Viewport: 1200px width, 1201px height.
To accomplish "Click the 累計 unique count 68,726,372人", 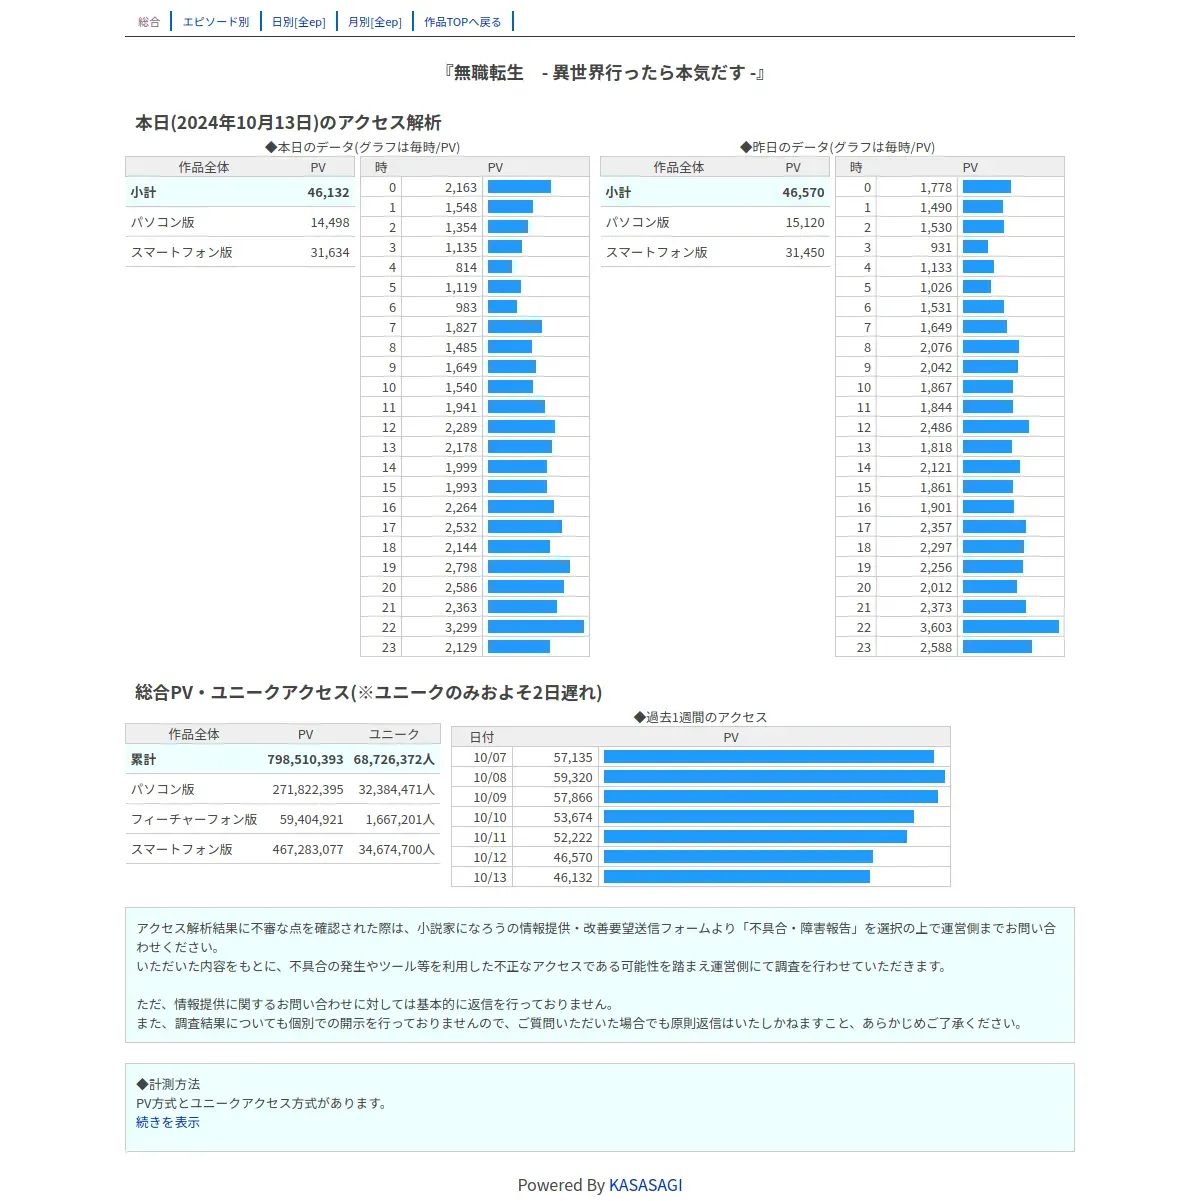I will [394, 760].
